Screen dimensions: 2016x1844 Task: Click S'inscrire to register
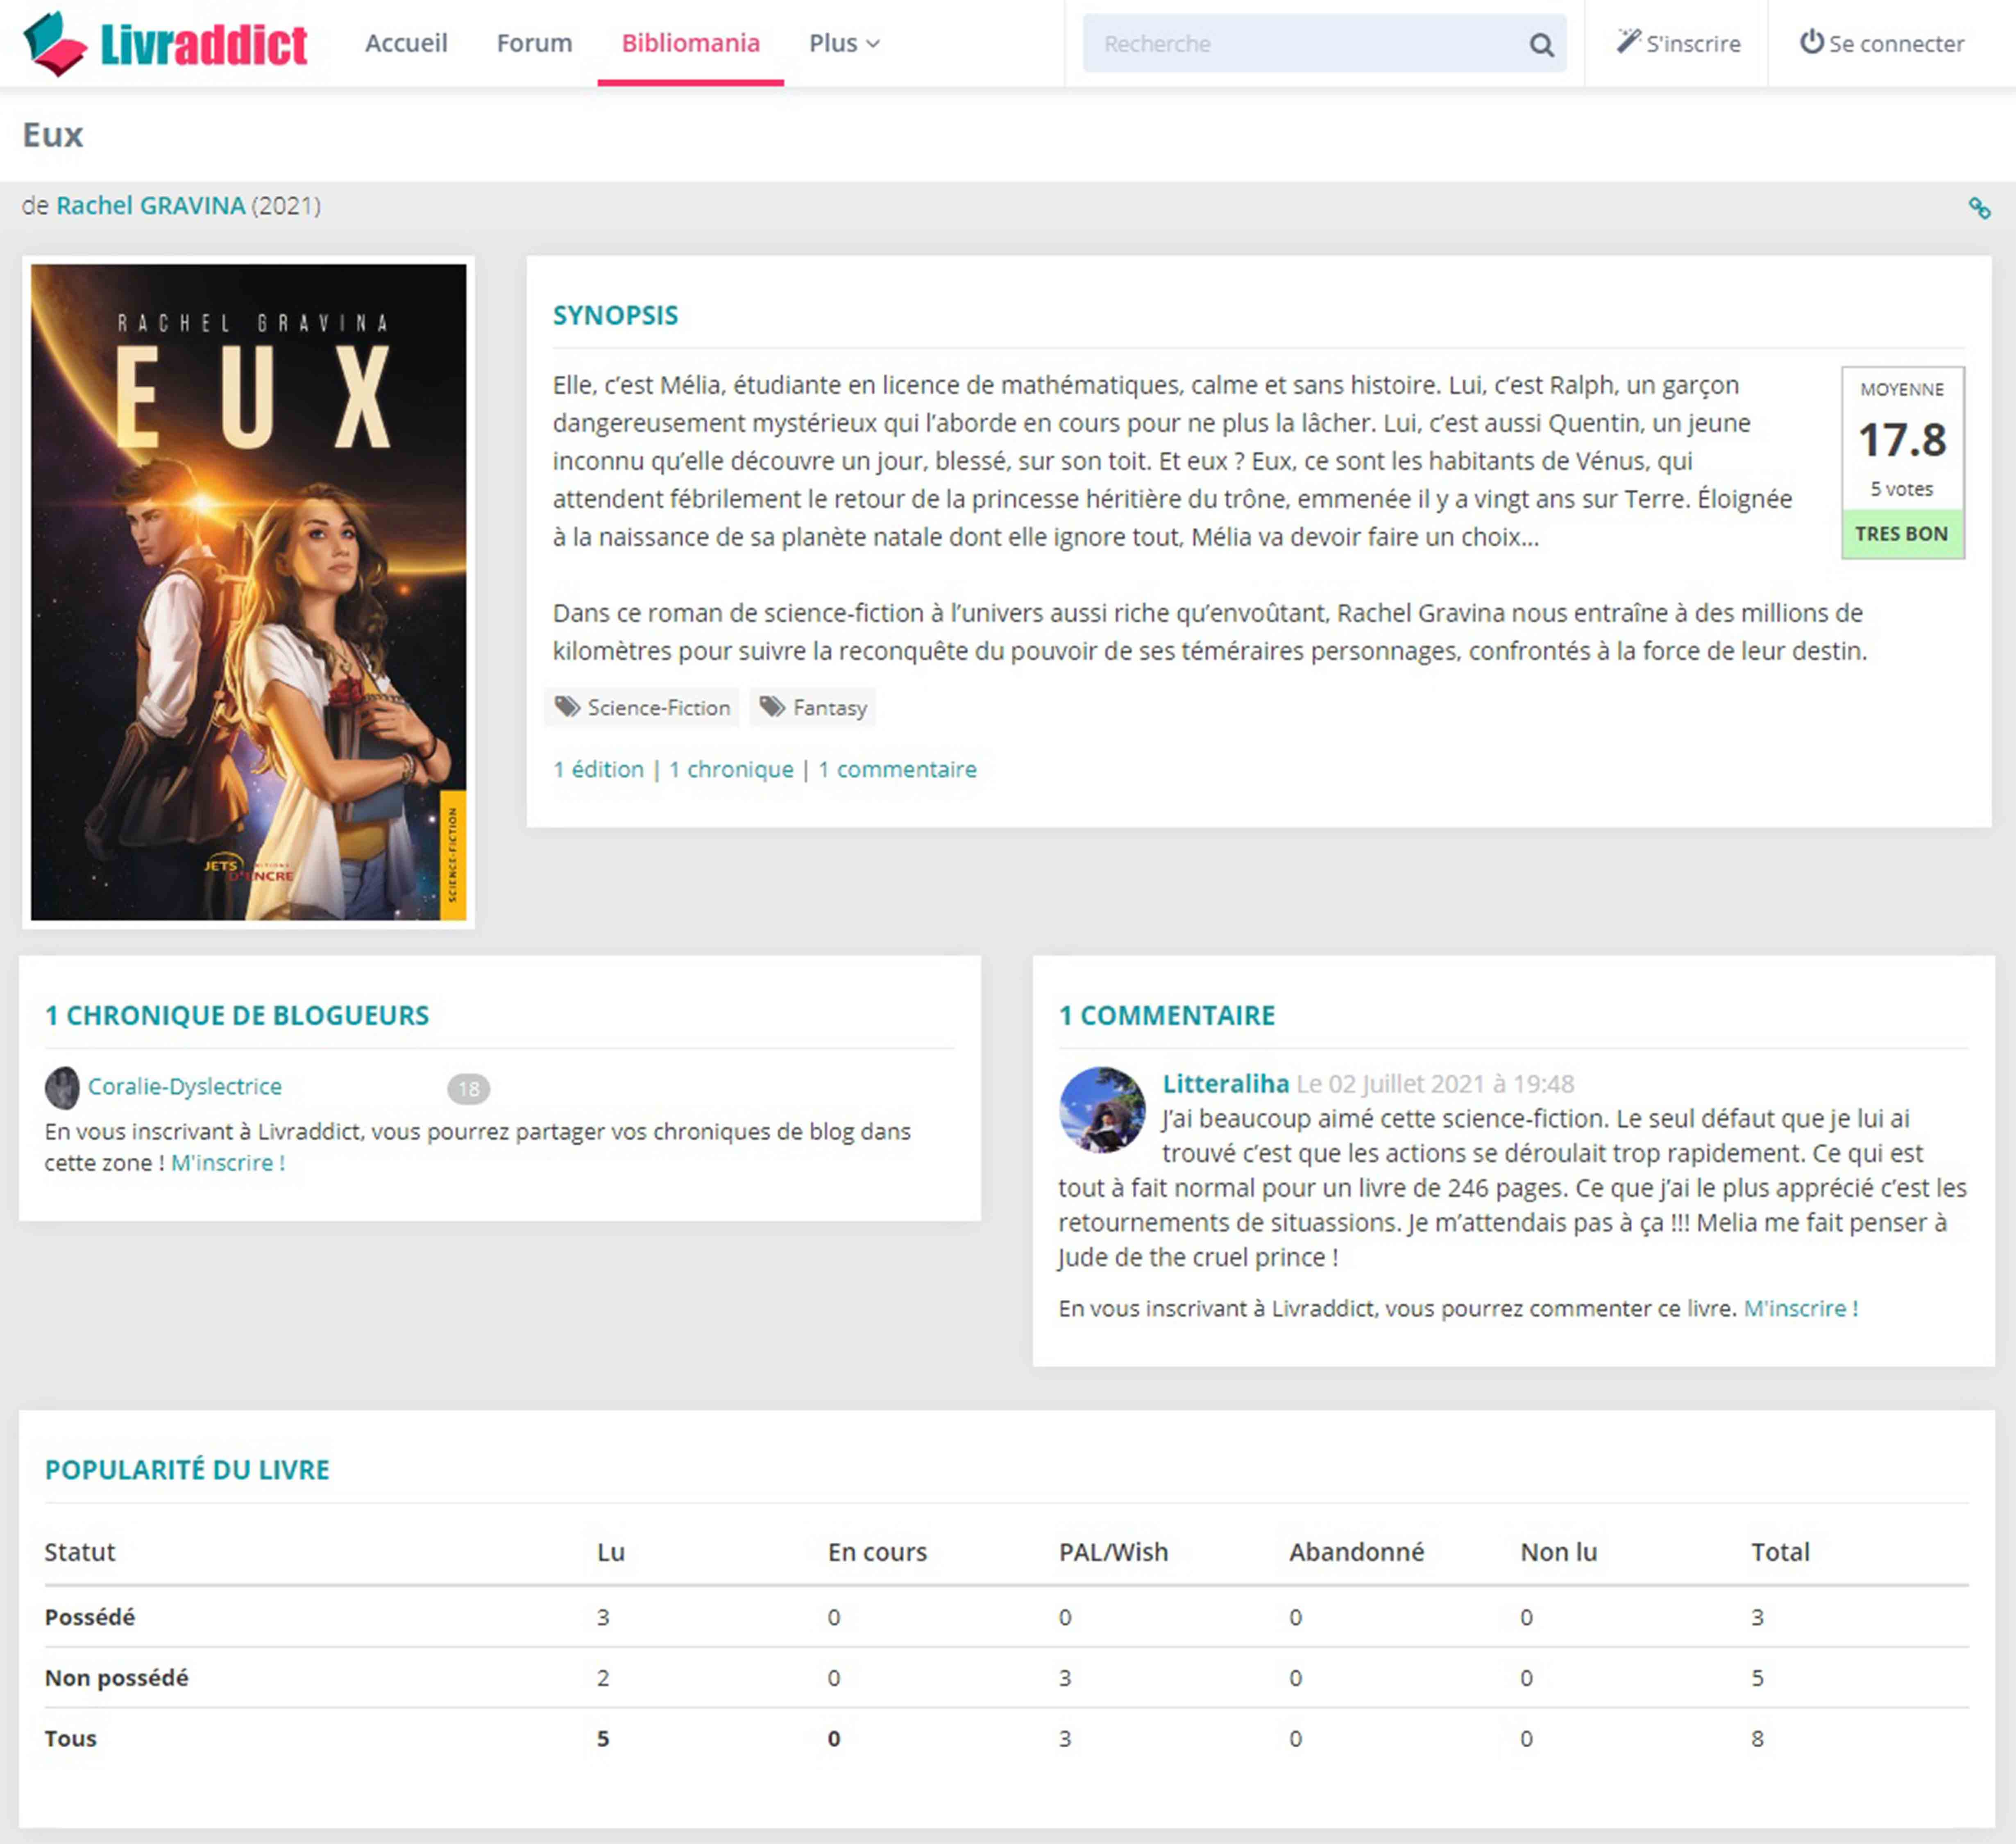1679,43
